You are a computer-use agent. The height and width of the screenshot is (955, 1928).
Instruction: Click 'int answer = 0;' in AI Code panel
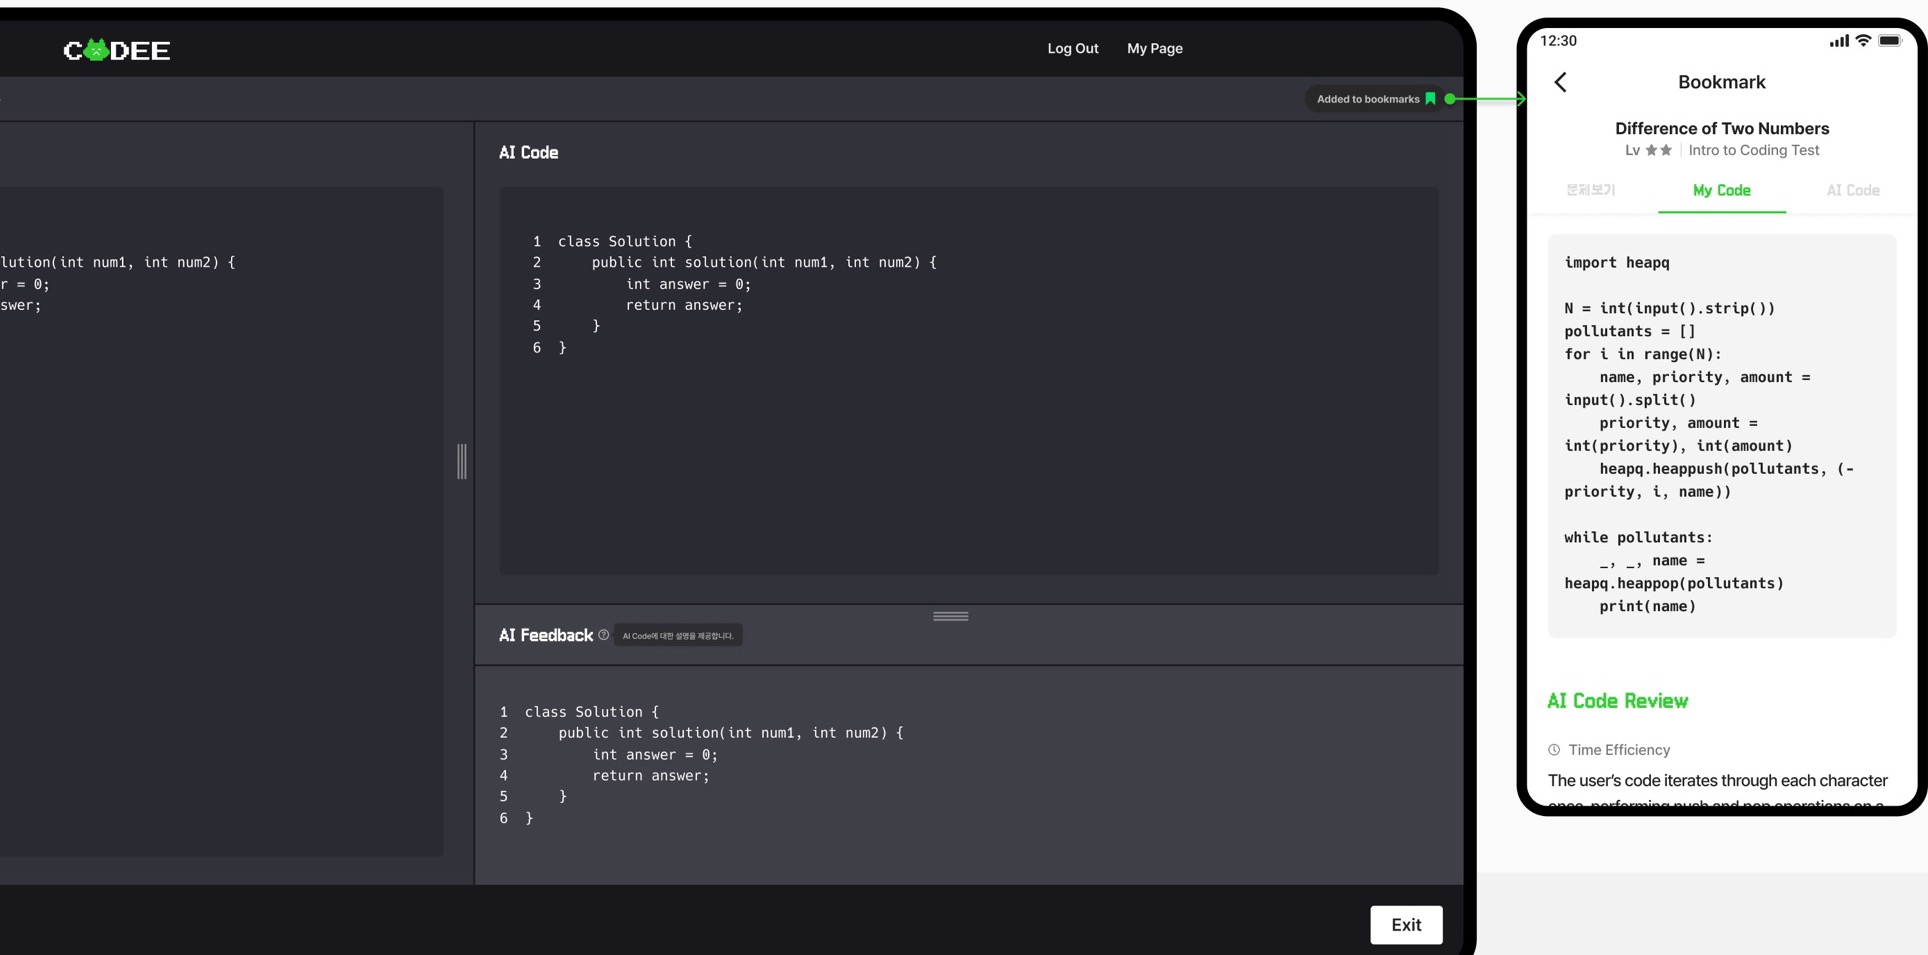(688, 284)
